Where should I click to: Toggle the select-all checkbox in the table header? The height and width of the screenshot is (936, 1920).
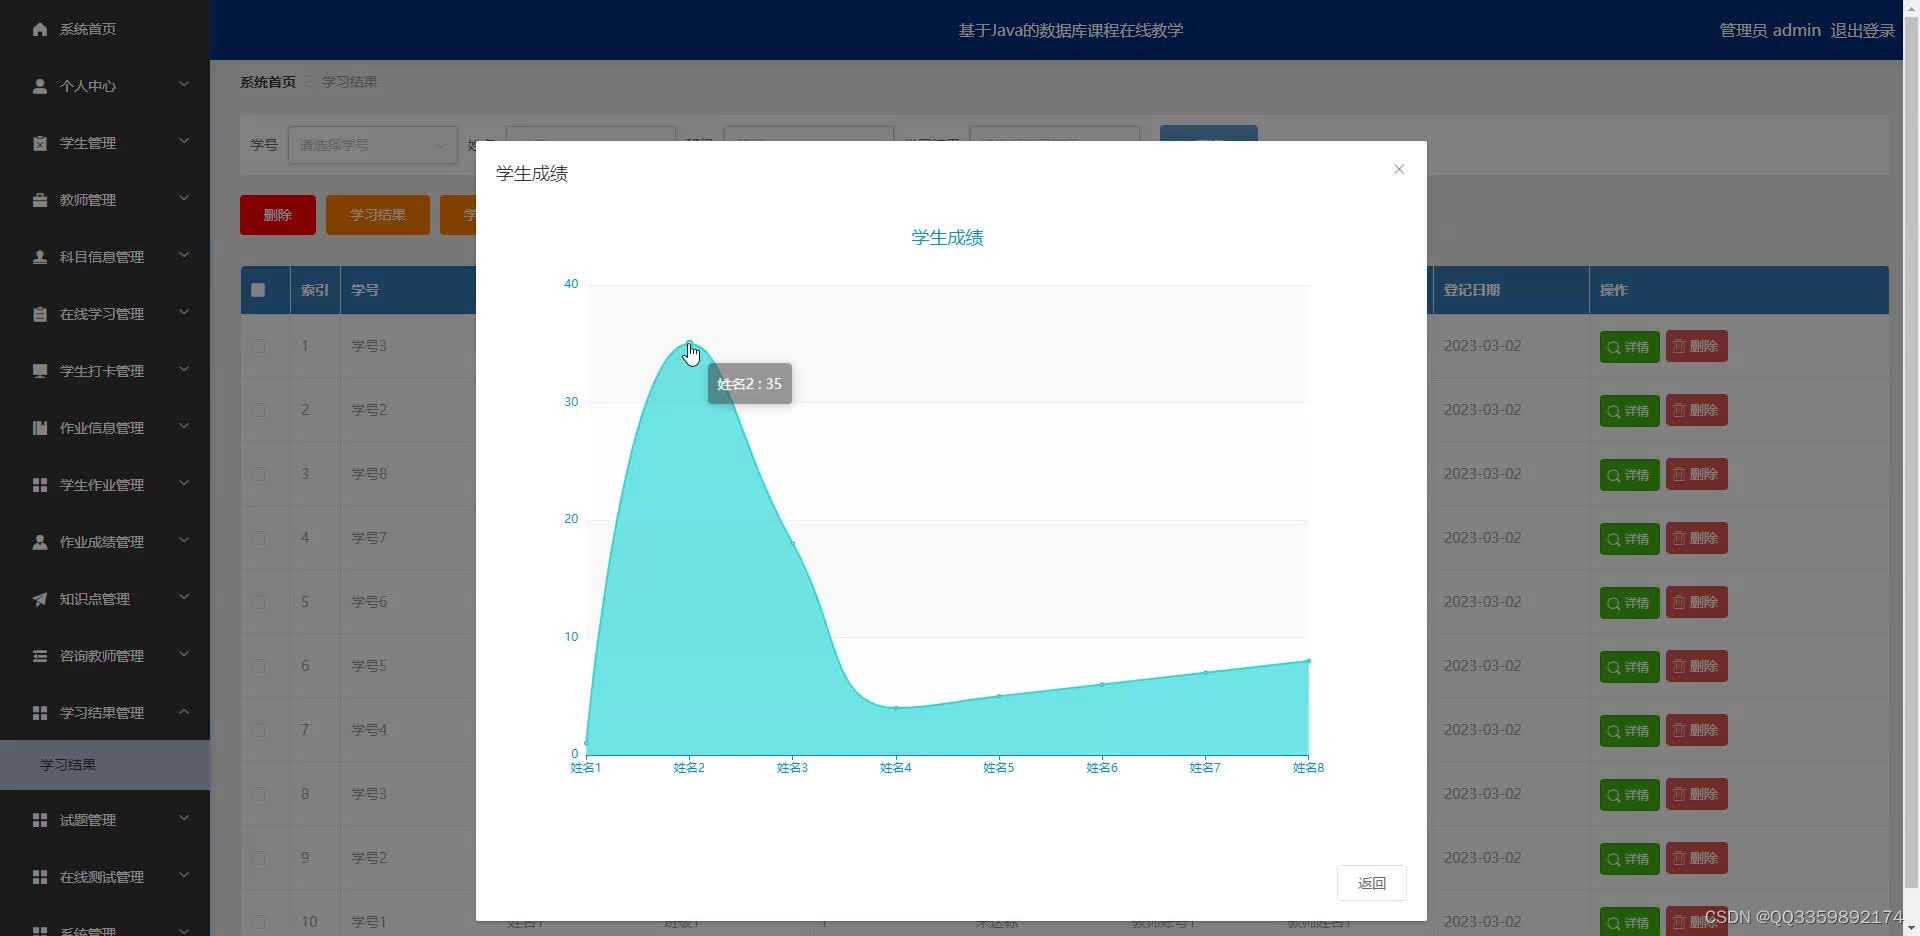258,290
